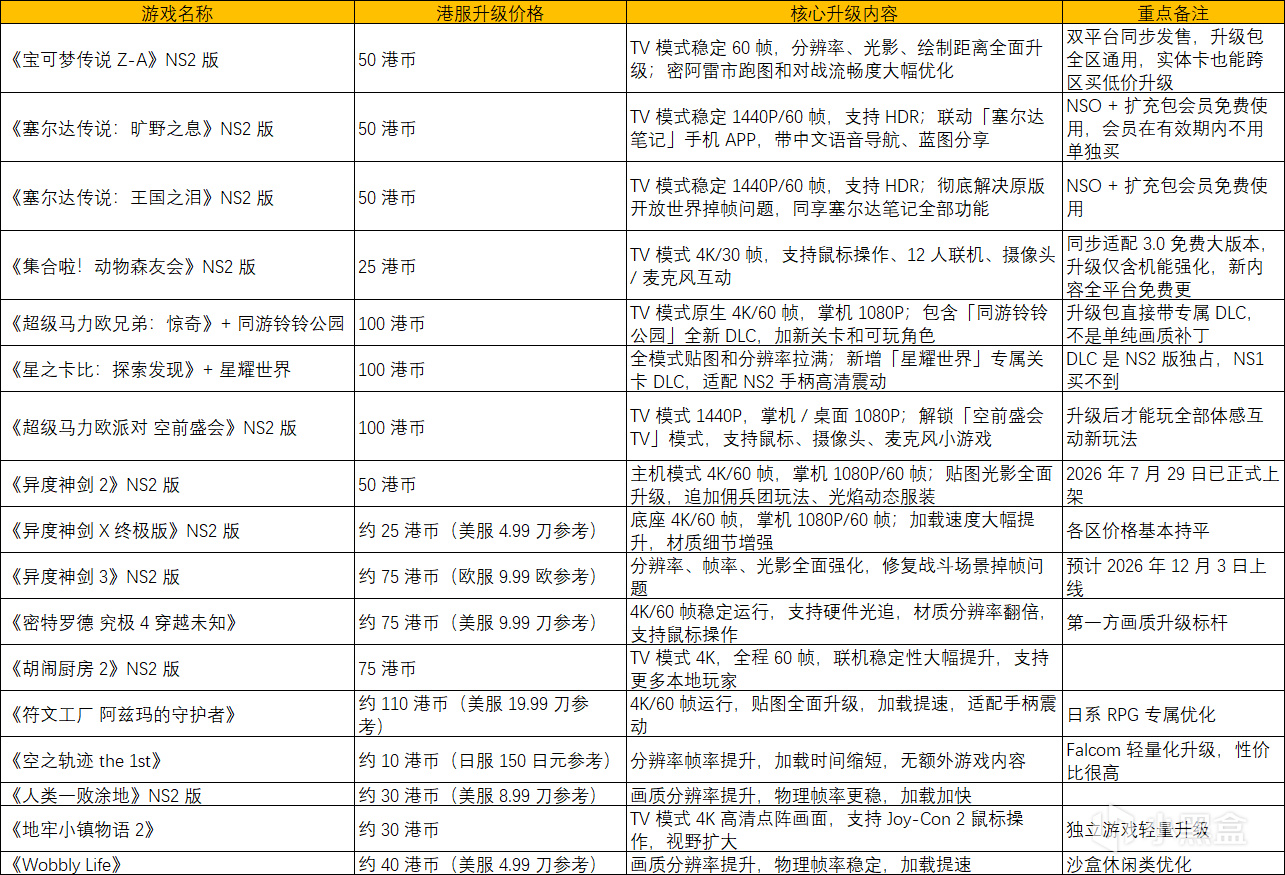Select the upgrade content mentioning "加新关卡和可玩角色"

(845, 323)
